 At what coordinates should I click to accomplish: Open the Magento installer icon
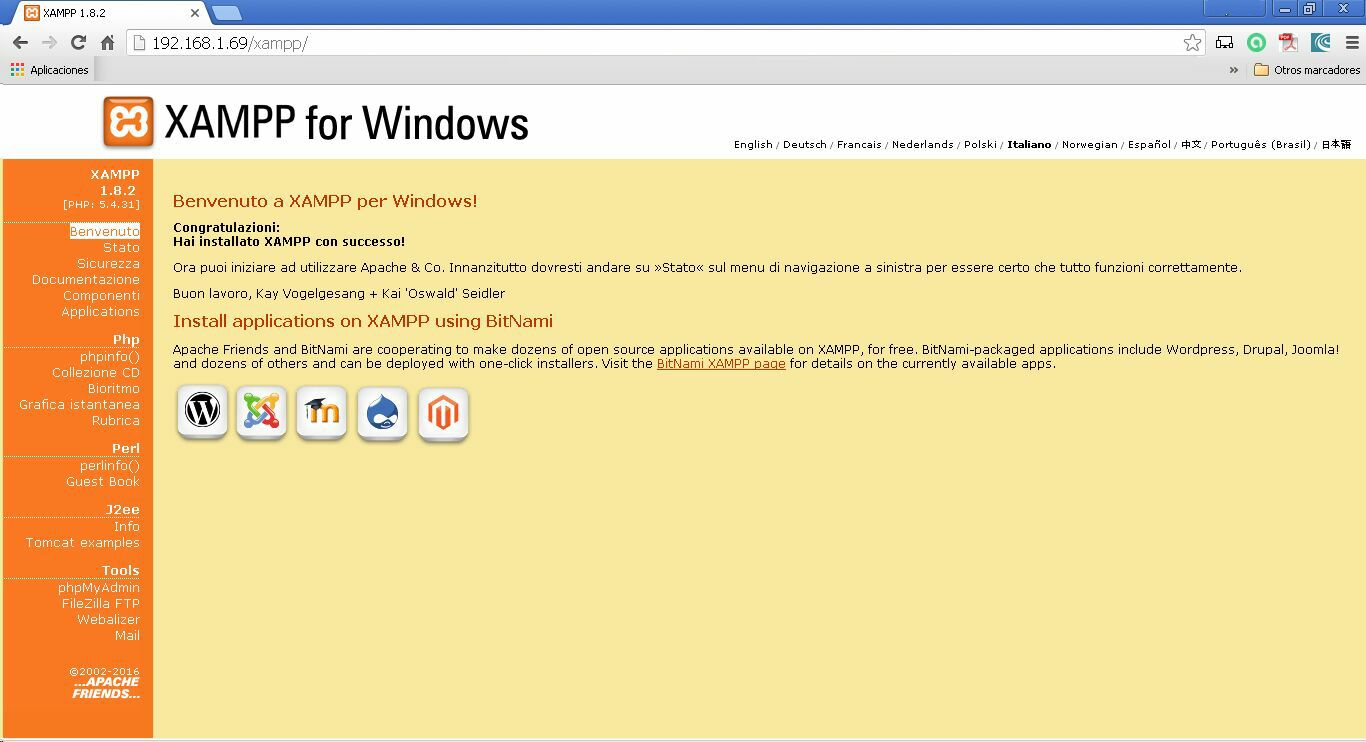443,413
